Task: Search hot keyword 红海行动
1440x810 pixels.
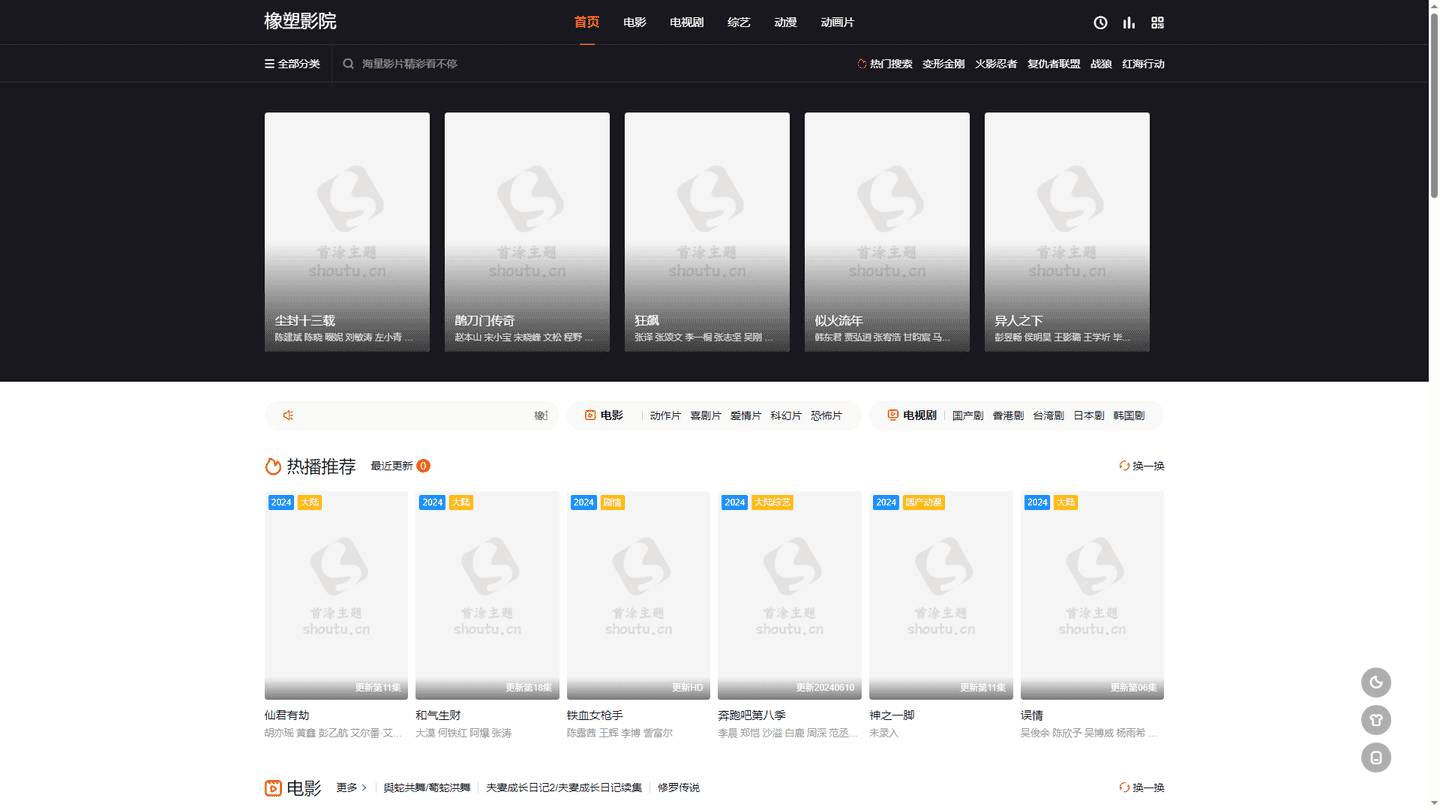Action: click(x=1143, y=63)
